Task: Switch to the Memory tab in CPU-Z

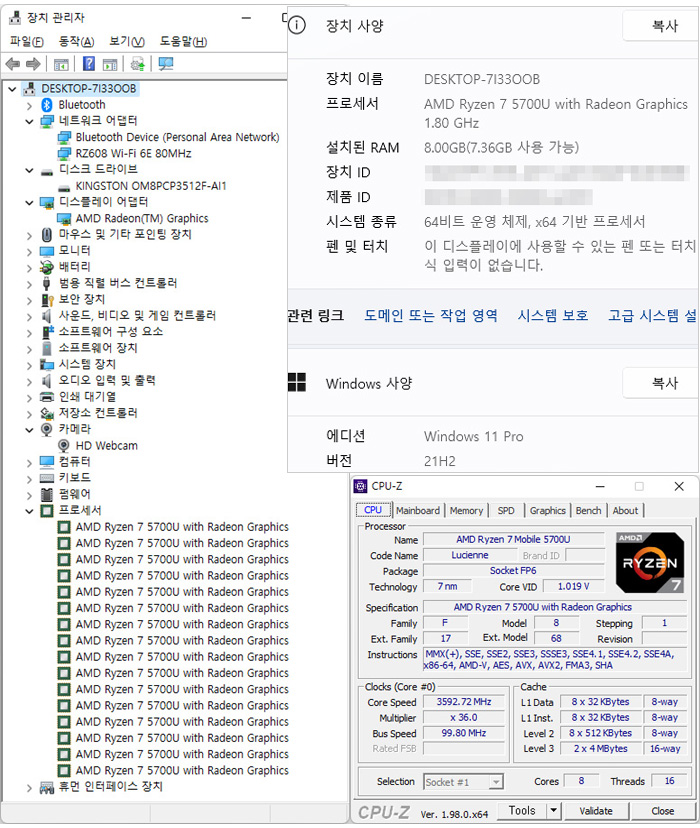Action: pyautogui.click(x=466, y=511)
